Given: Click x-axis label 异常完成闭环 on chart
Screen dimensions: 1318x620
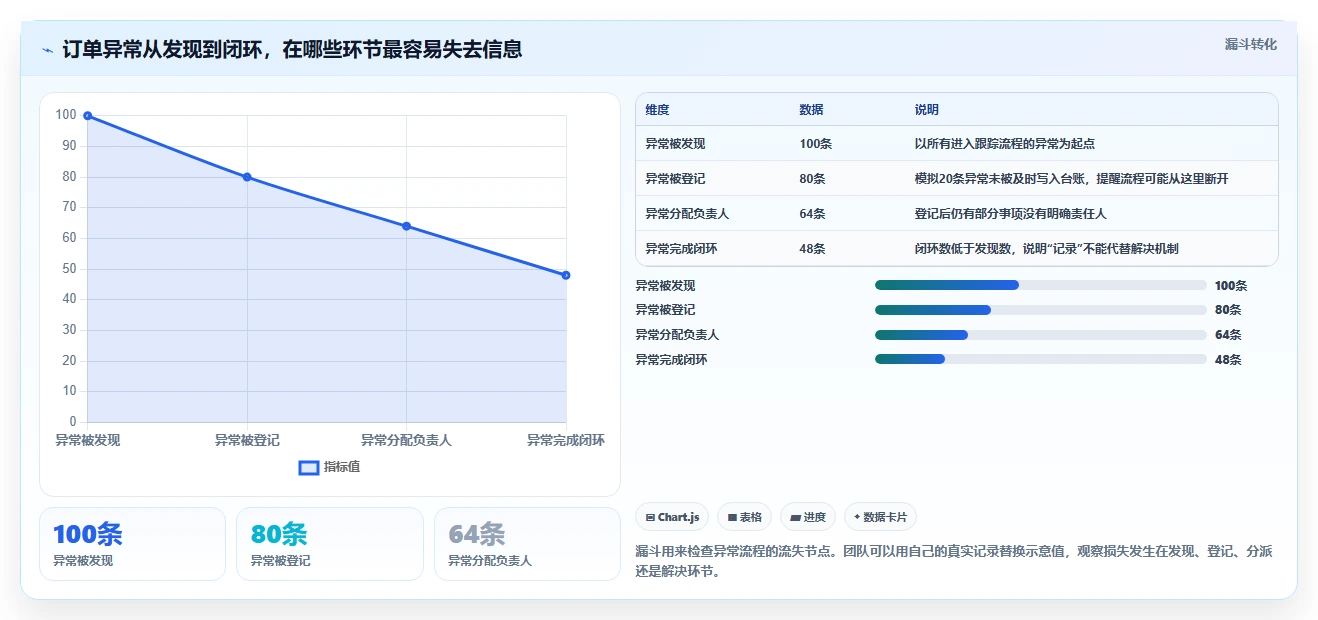Looking at the screenshot, I should (566, 440).
